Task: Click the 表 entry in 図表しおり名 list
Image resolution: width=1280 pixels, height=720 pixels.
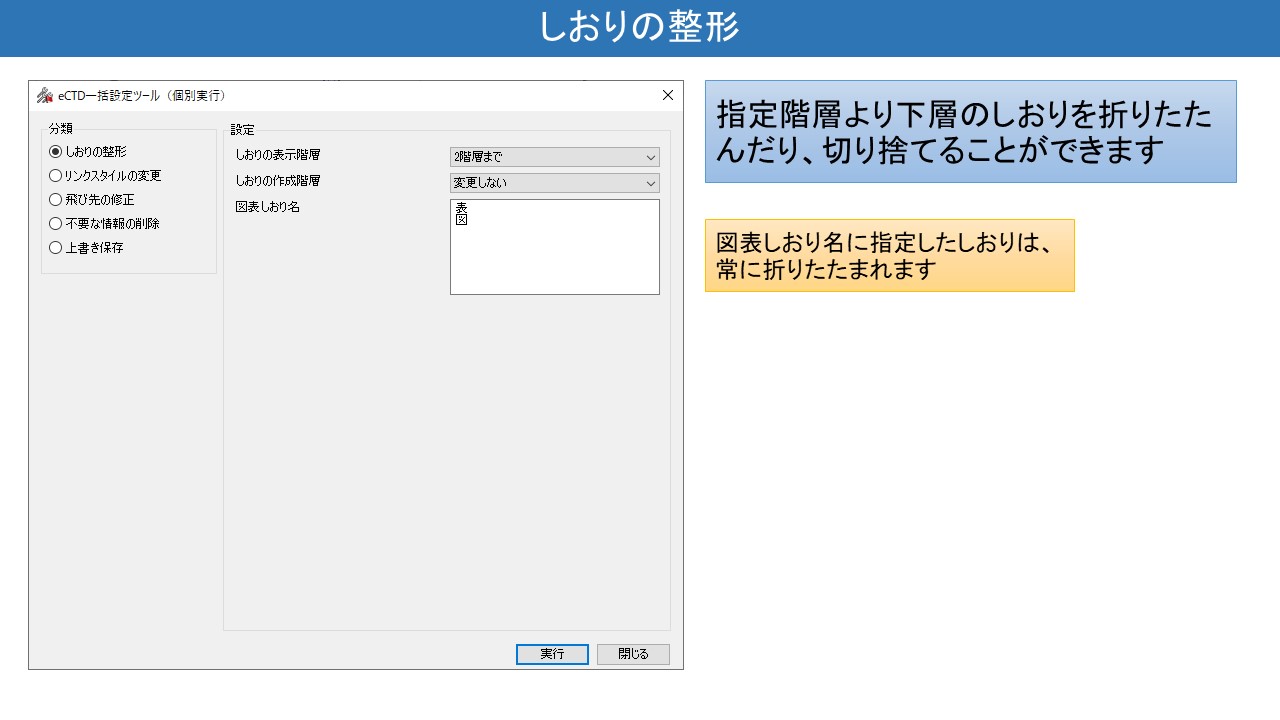Action: [461, 207]
